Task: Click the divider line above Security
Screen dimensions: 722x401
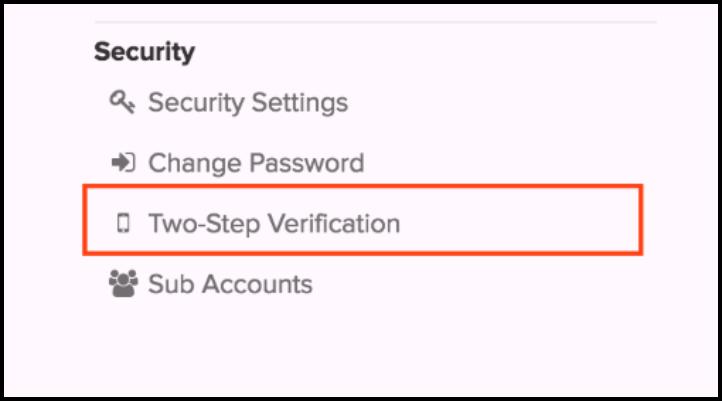Action: coord(375,22)
